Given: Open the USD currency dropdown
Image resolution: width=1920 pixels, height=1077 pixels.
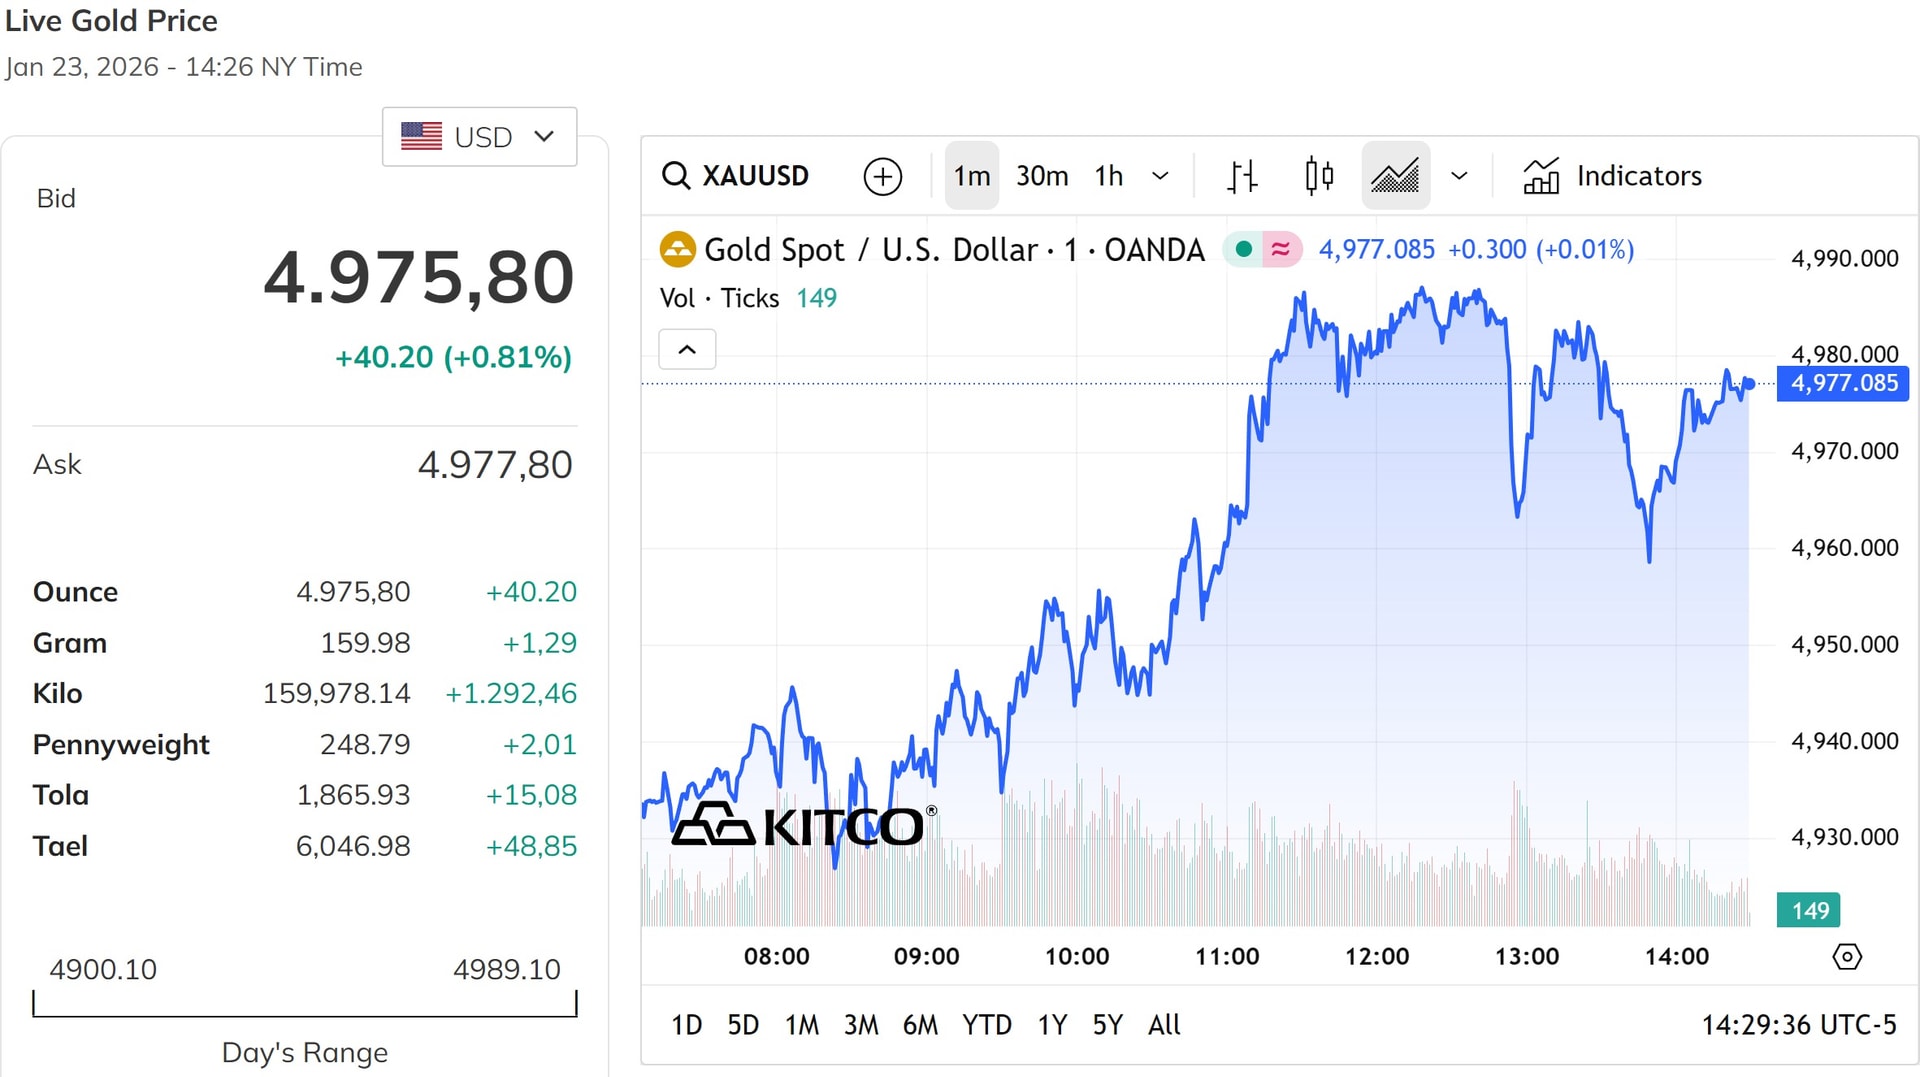Looking at the screenshot, I should point(479,136).
